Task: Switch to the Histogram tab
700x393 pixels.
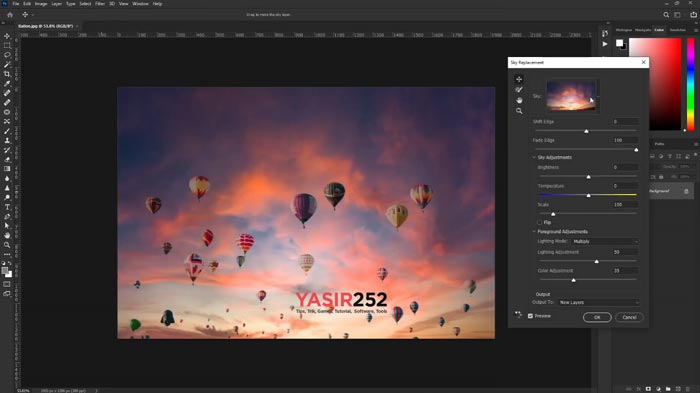Action: click(624, 30)
